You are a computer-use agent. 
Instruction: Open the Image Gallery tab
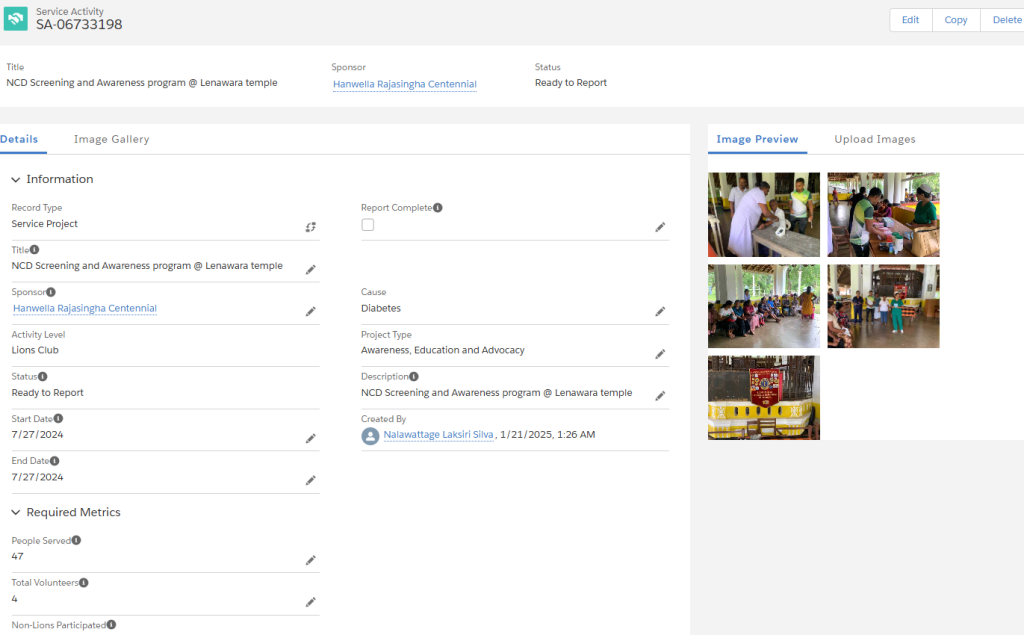point(112,139)
